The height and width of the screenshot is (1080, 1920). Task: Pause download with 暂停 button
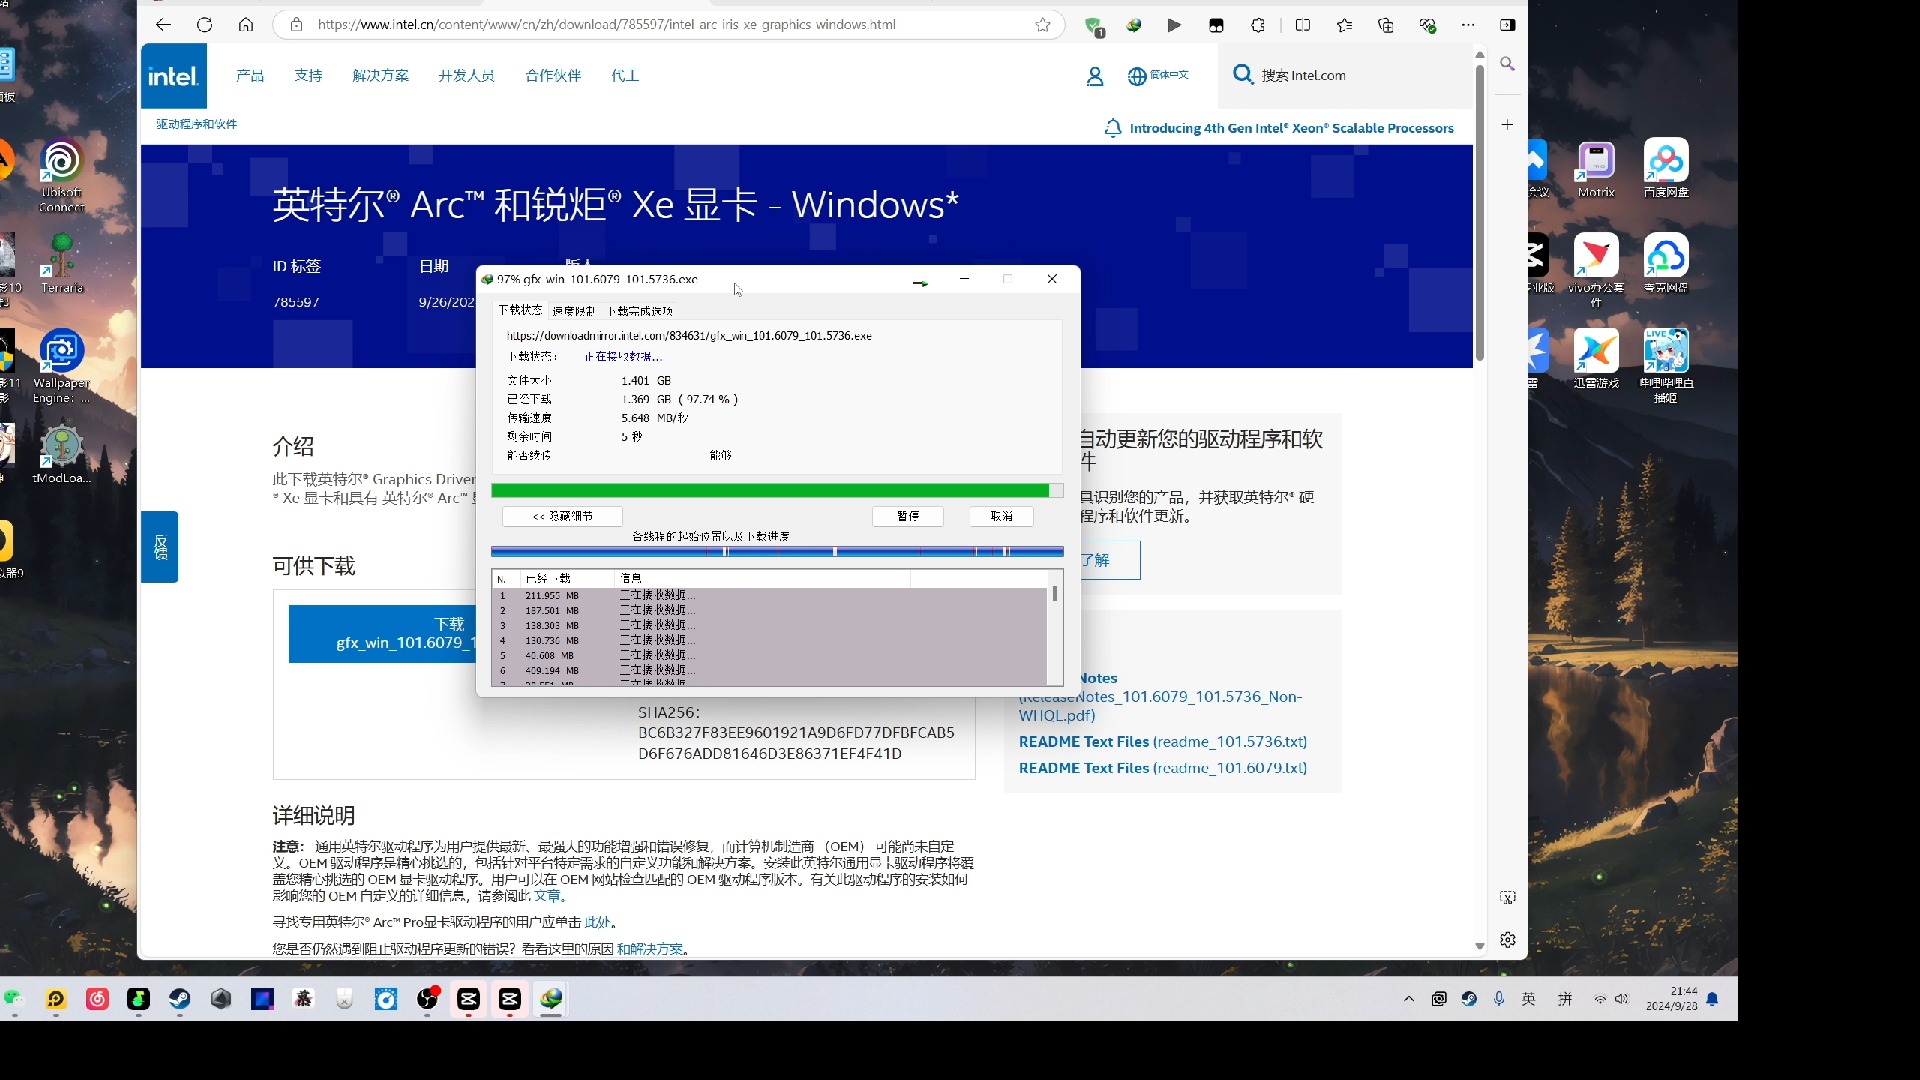[908, 516]
